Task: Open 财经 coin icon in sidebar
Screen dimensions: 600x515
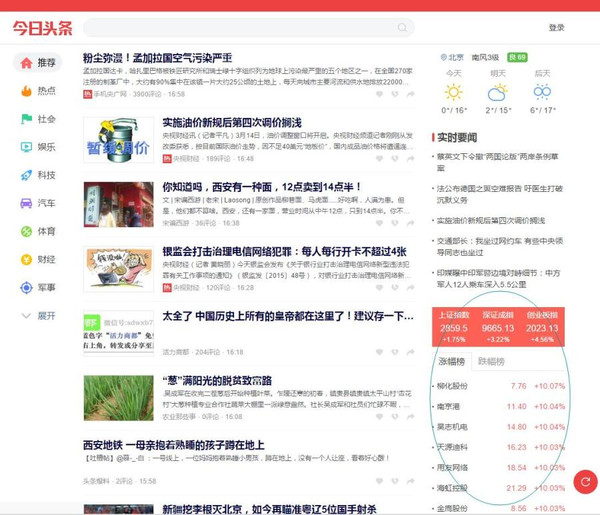Action: tap(26, 259)
